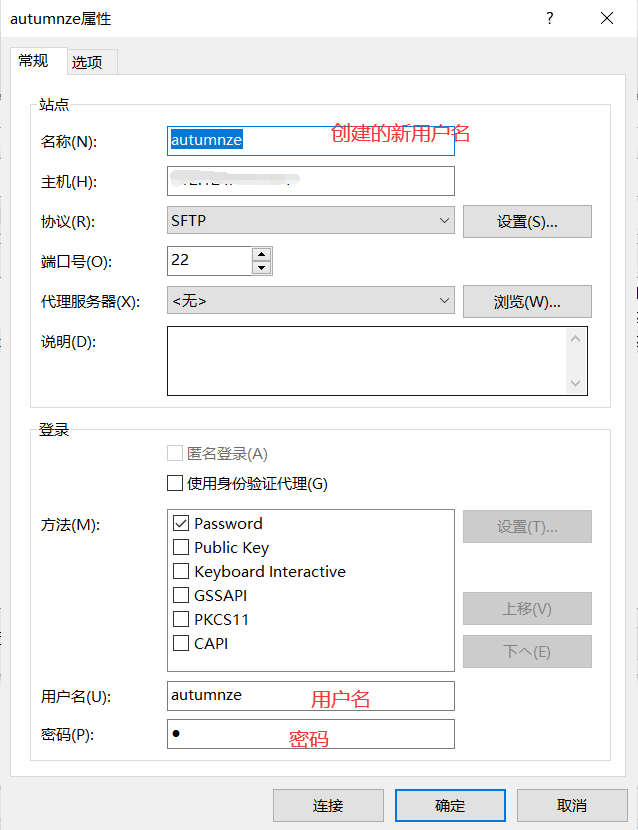Switch to the 选项 (Options) tab
This screenshot has height=830, width=638.
point(87,62)
